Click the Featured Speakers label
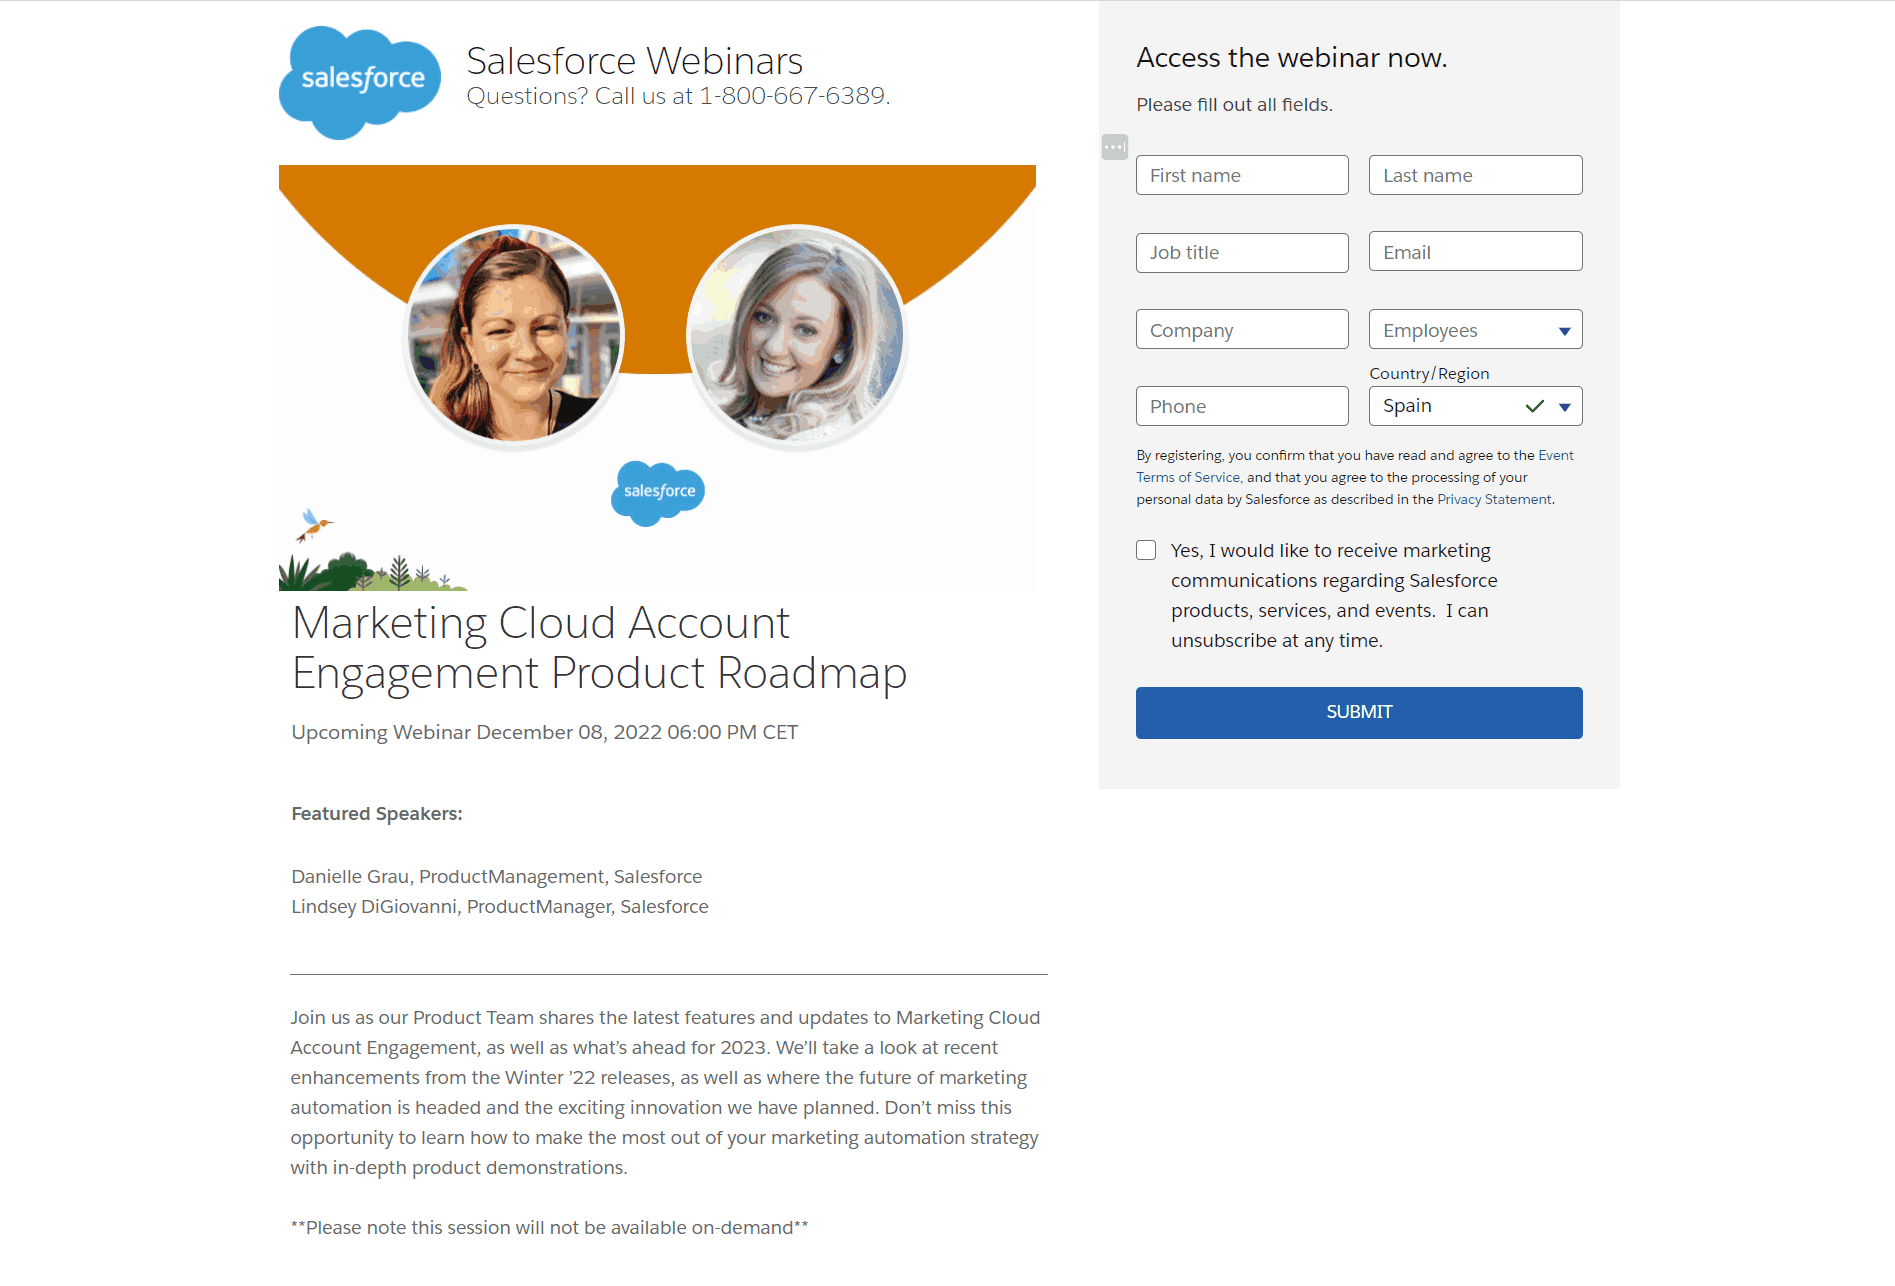 [376, 814]
